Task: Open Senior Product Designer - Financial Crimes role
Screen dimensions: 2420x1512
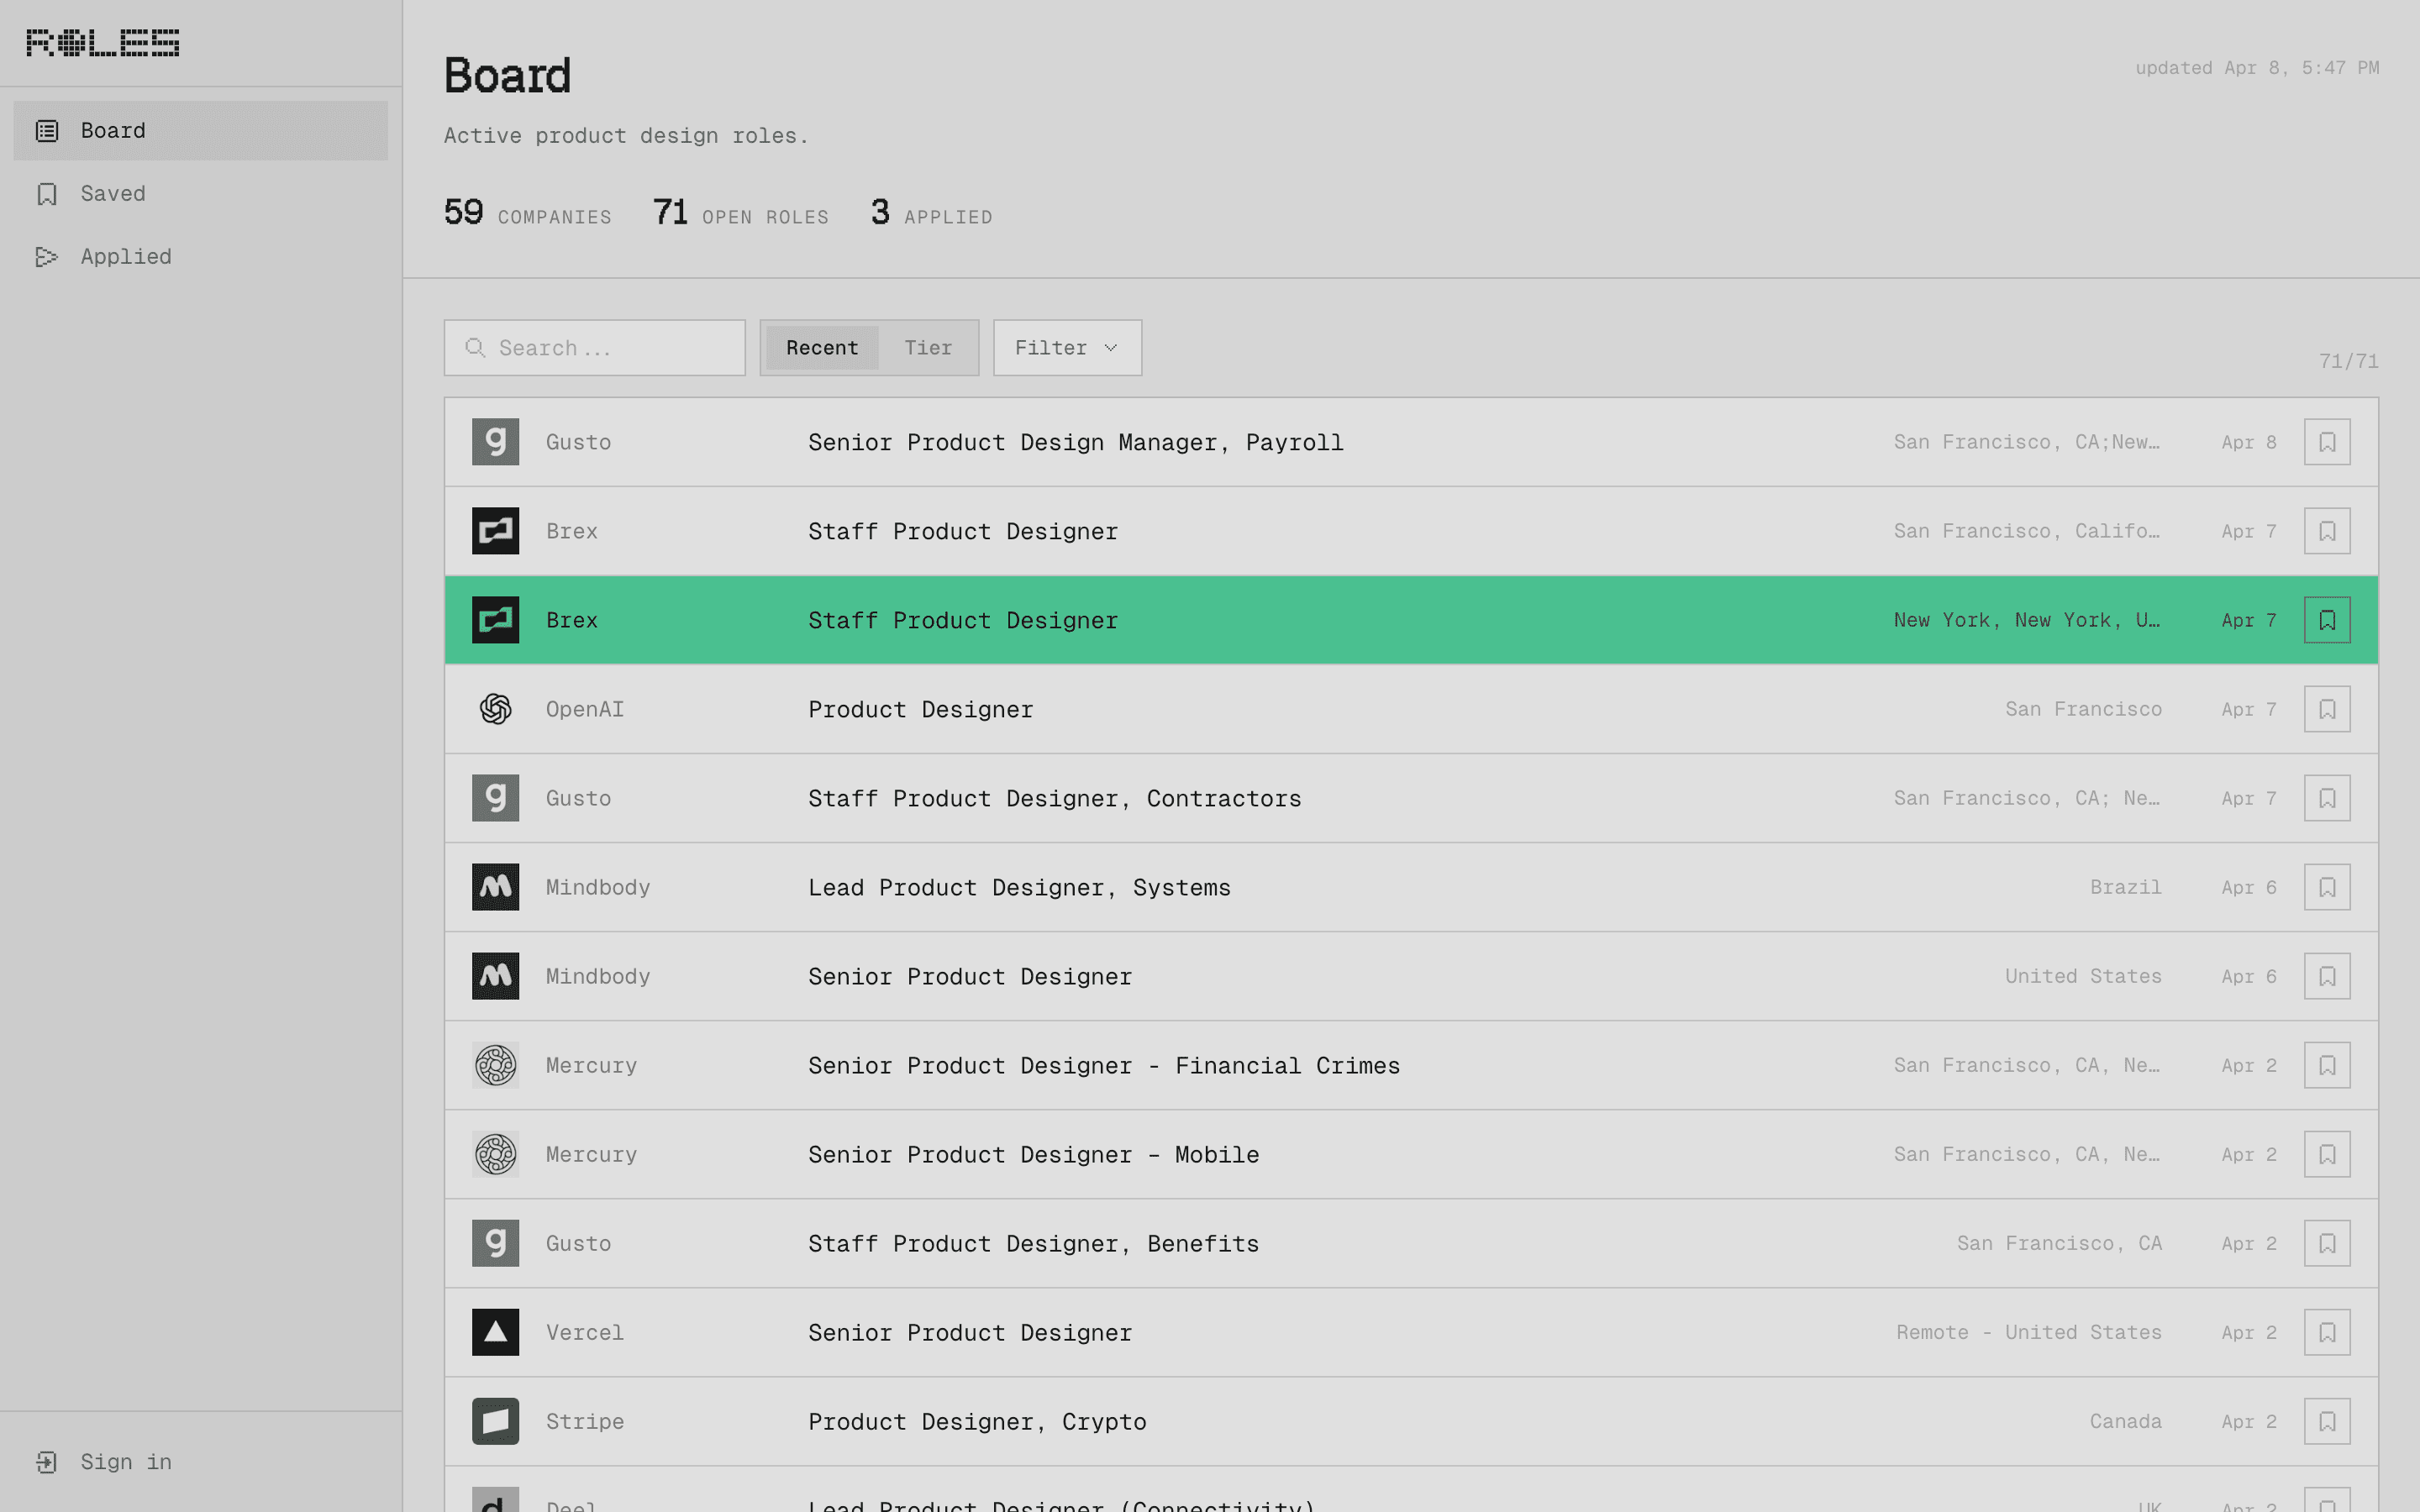Action: click(x=1103, y=1065)
